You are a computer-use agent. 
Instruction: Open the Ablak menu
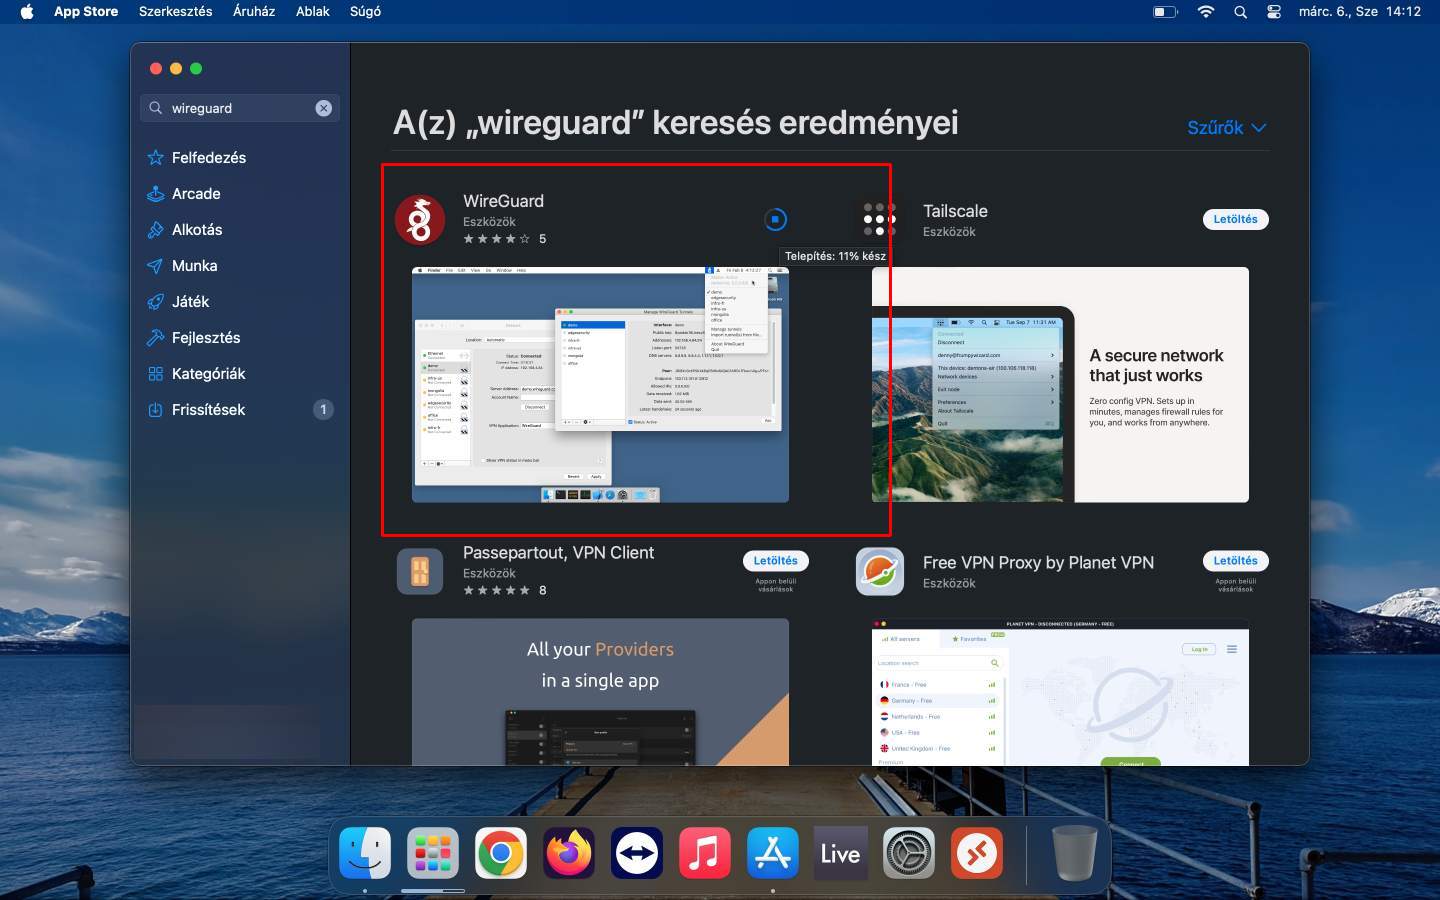click(x=313, y=12)
